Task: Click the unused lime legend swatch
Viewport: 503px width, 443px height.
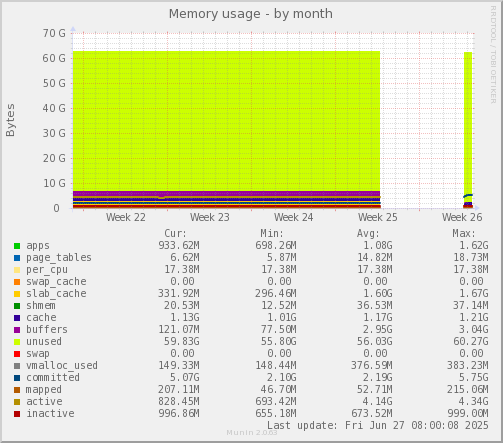Action: [17, 342]
